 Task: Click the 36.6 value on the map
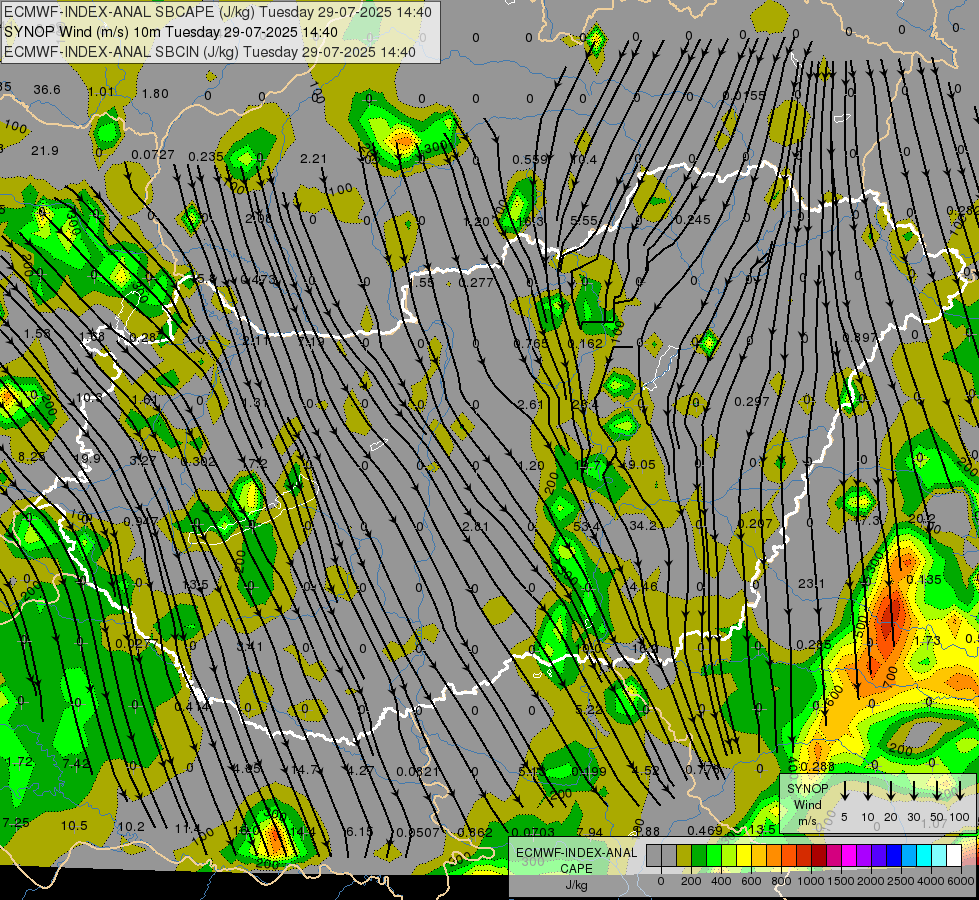[x=47, y=90]
